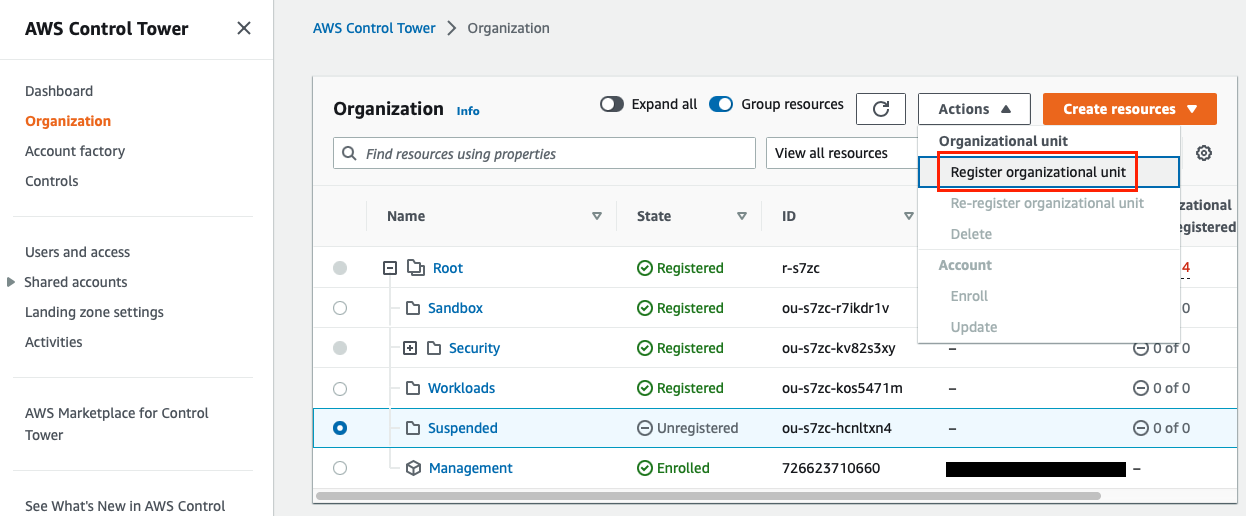Click the Registered check icon for Sandbox
1246x516 pixels.
tap(645, 308)
